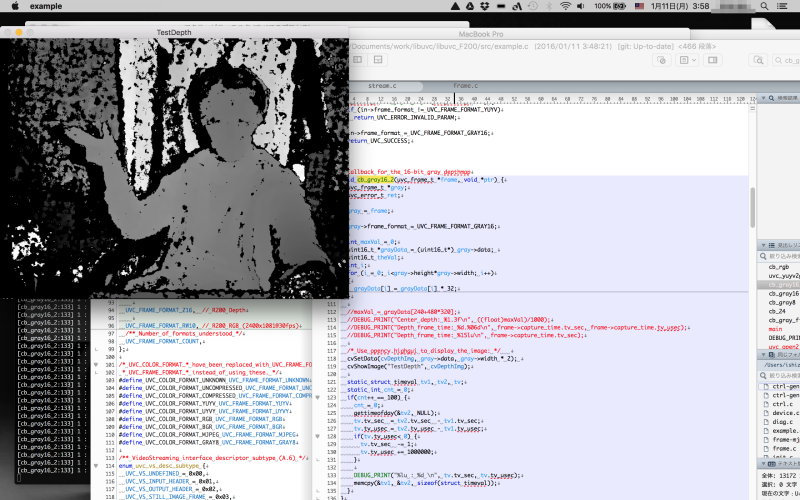The width and height of the screenshot is (800, 500).
Task: Open ctrl.c in the file list
Action: (x=782, y=404)
